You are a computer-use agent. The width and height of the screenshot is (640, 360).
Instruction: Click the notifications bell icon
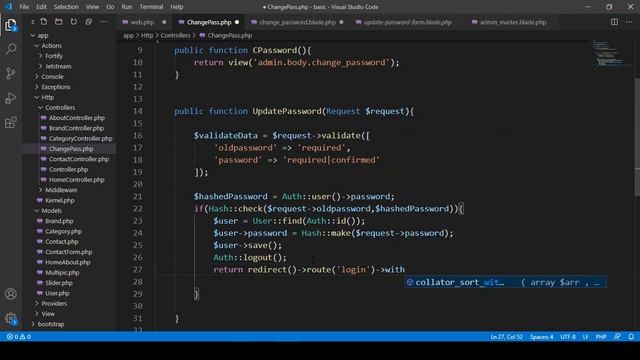point(631,337)
